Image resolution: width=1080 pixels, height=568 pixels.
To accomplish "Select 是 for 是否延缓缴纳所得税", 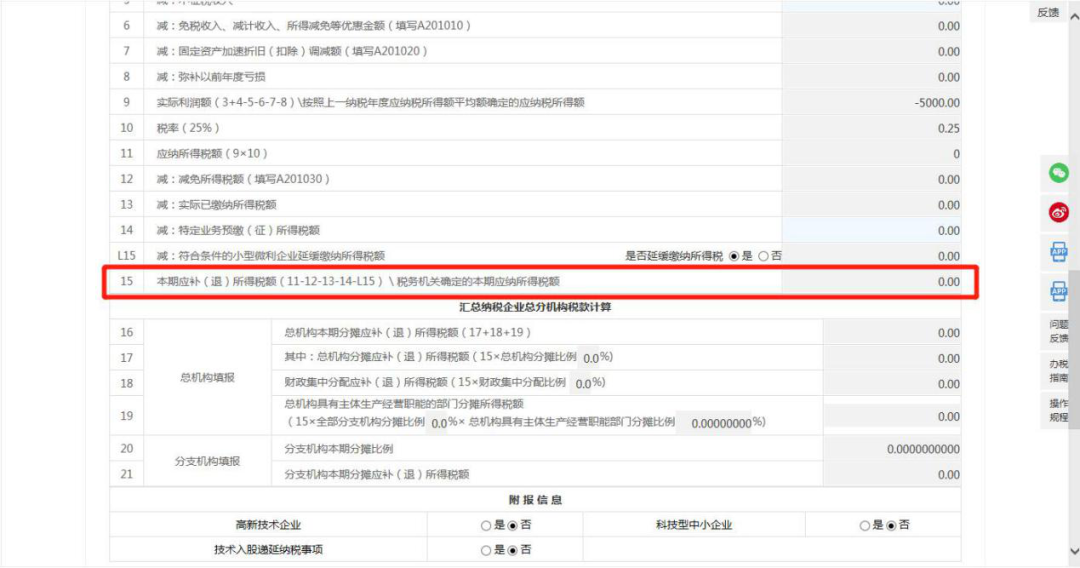I will pos(734,256).
